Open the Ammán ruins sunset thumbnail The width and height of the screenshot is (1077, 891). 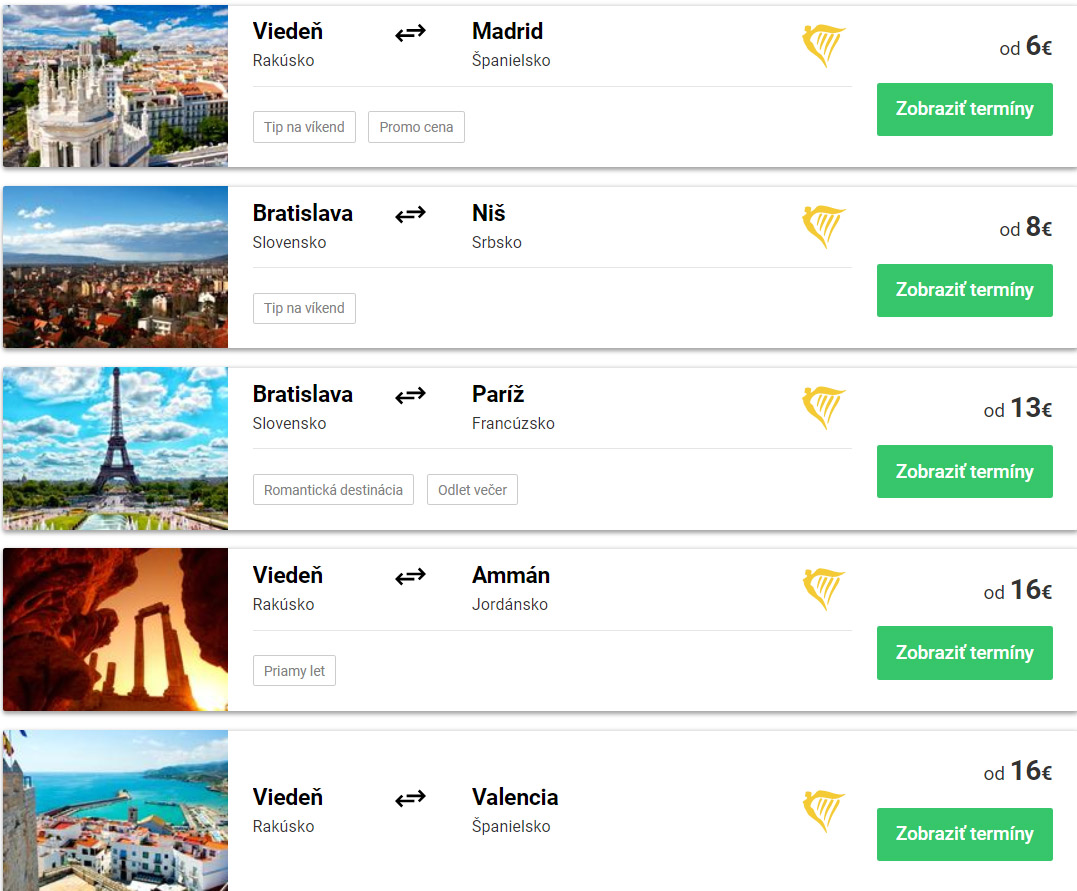(x=115, y=629)
